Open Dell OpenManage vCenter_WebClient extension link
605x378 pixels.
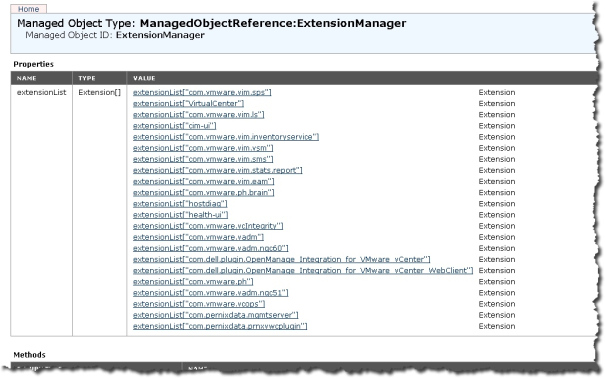pyautogui.click(x=303, y=271)
